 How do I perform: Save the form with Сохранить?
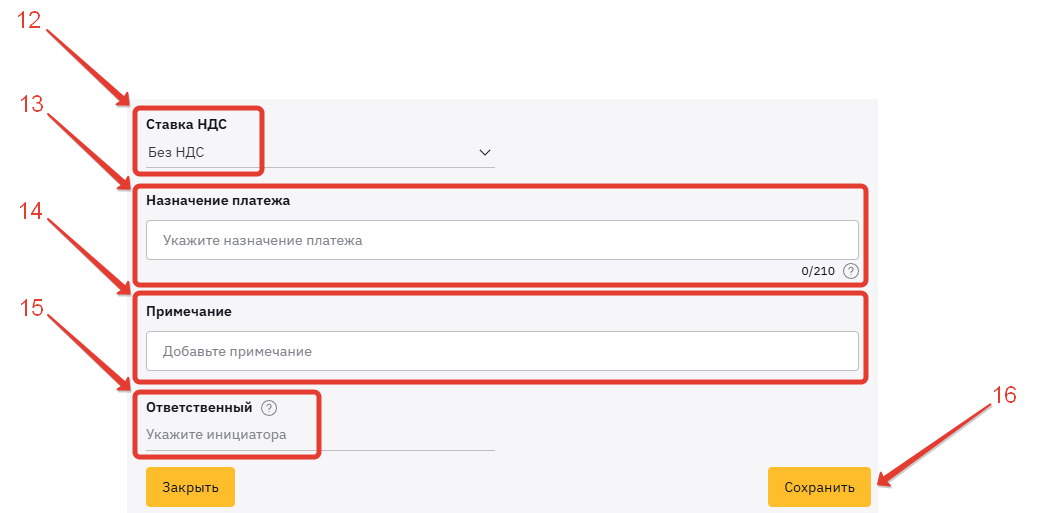tap(819, 487)
